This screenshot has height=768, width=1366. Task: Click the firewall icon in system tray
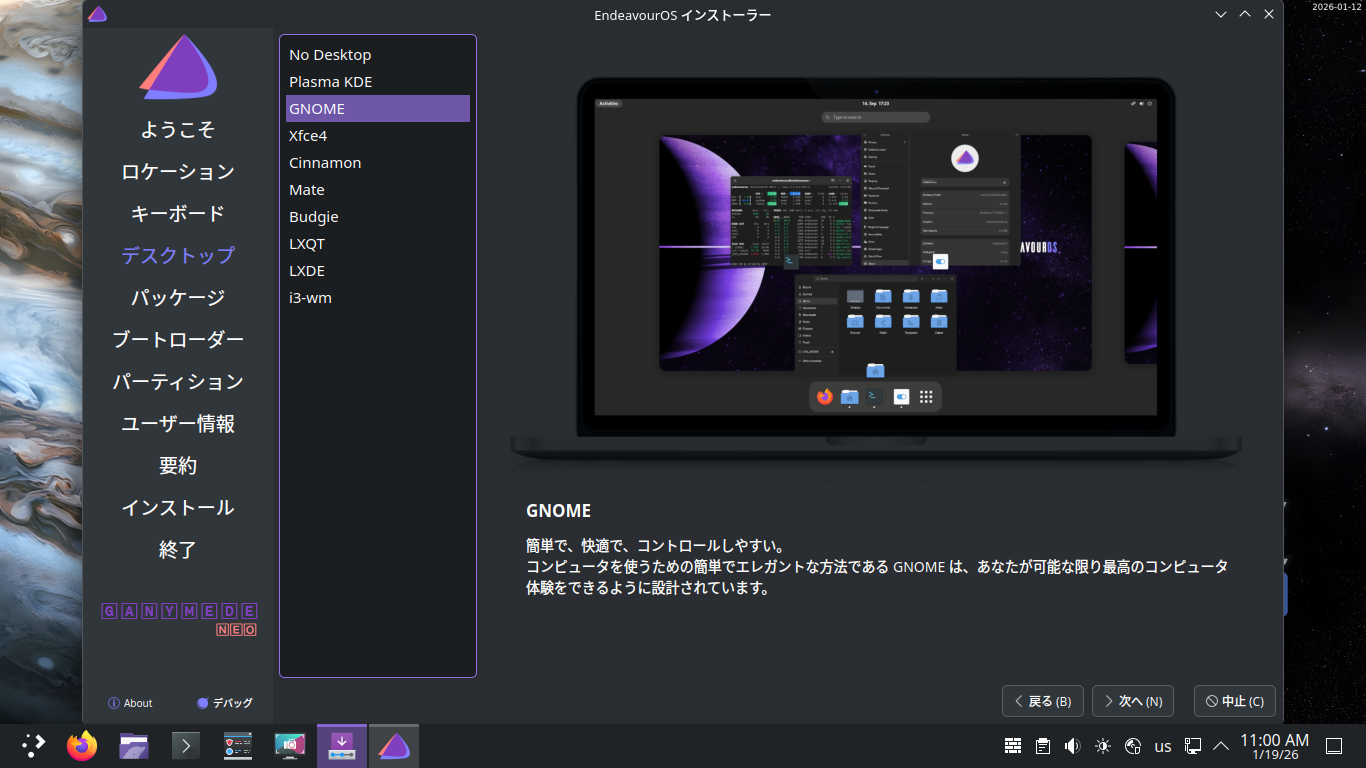(x=1013, y=746)
